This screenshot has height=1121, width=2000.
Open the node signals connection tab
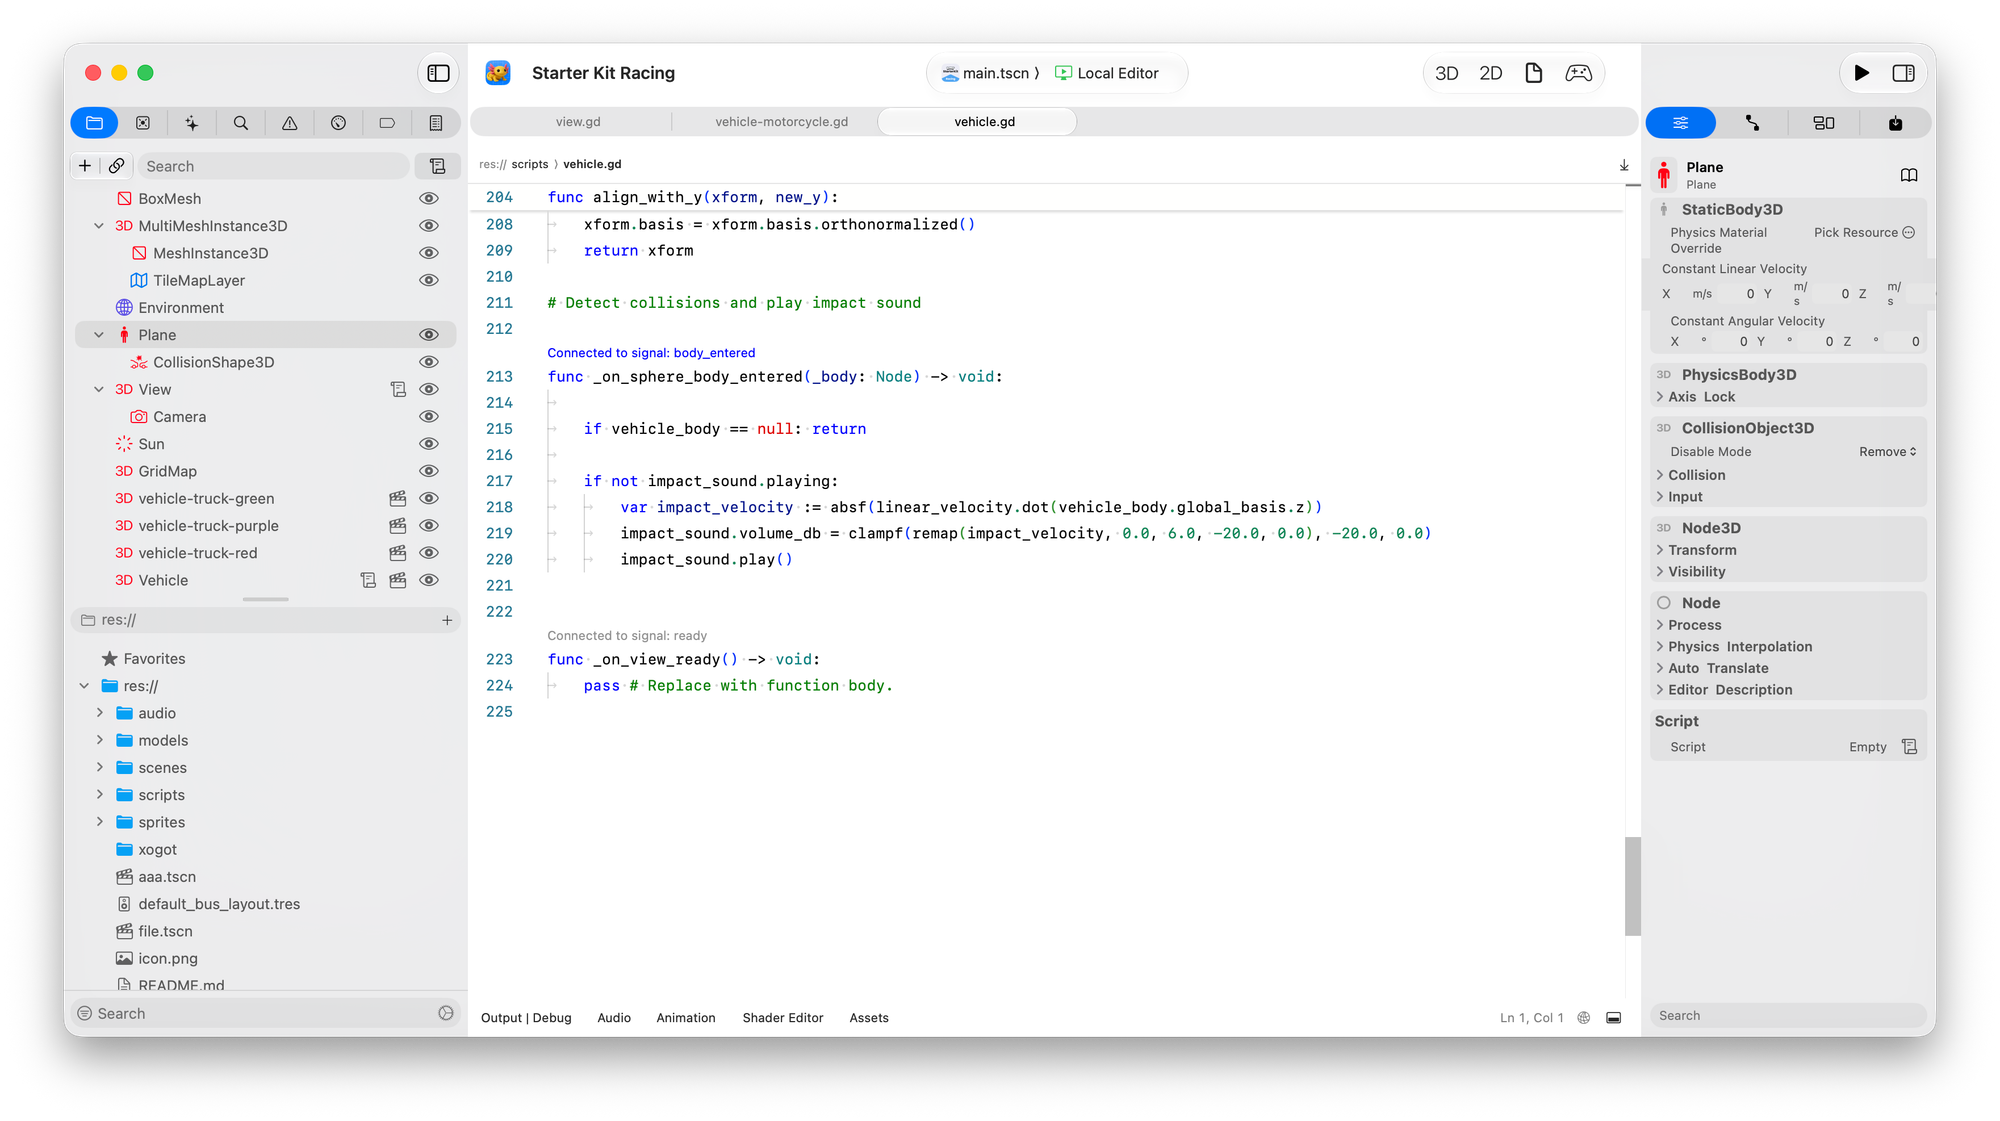tap(1753, 123)
